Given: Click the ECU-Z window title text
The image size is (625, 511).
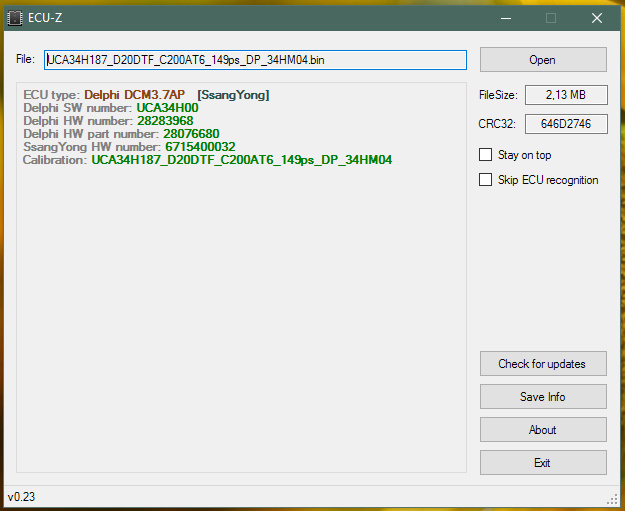Looking at the screenshot, I should (x=45, y=18).
